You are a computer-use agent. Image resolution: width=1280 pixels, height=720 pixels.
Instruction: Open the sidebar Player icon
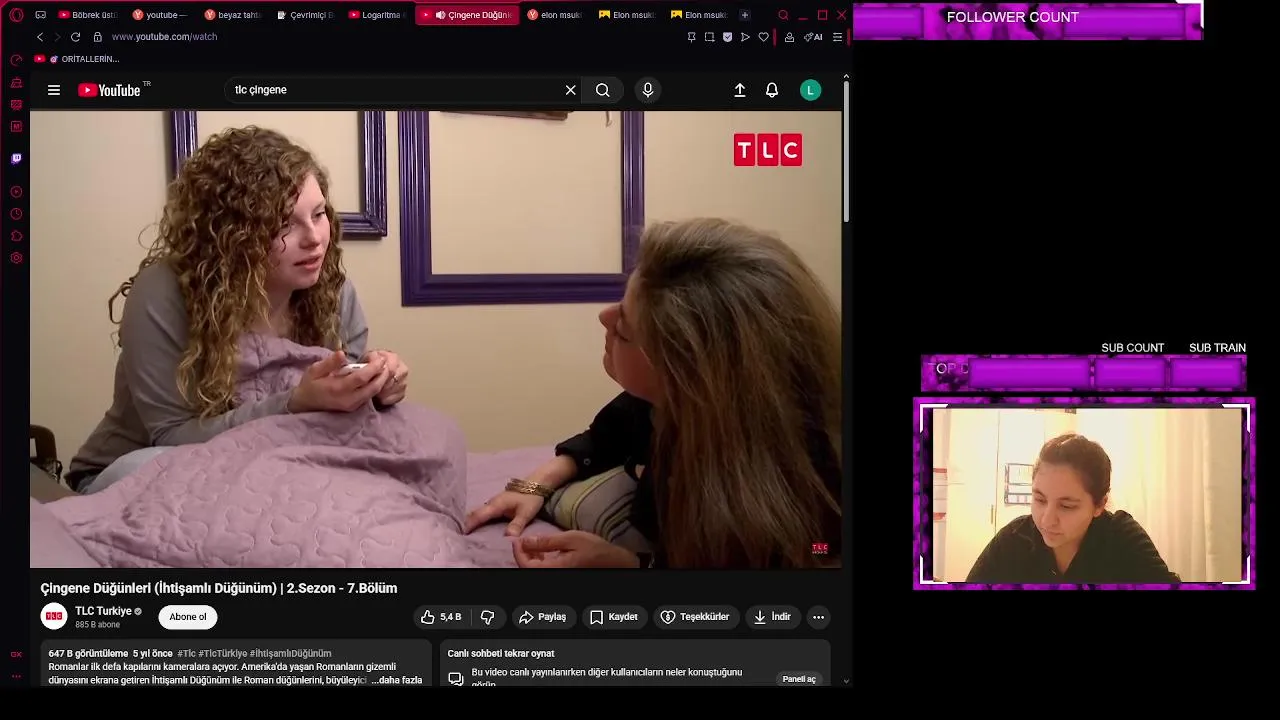pos(16,192)
